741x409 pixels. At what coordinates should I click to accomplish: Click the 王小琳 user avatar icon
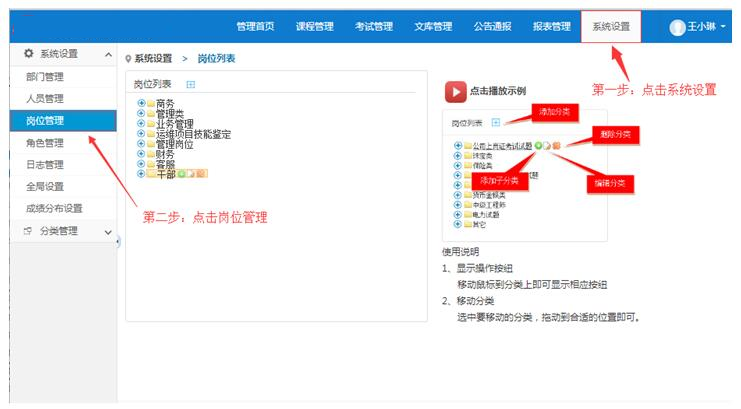(x=676, y=27)
